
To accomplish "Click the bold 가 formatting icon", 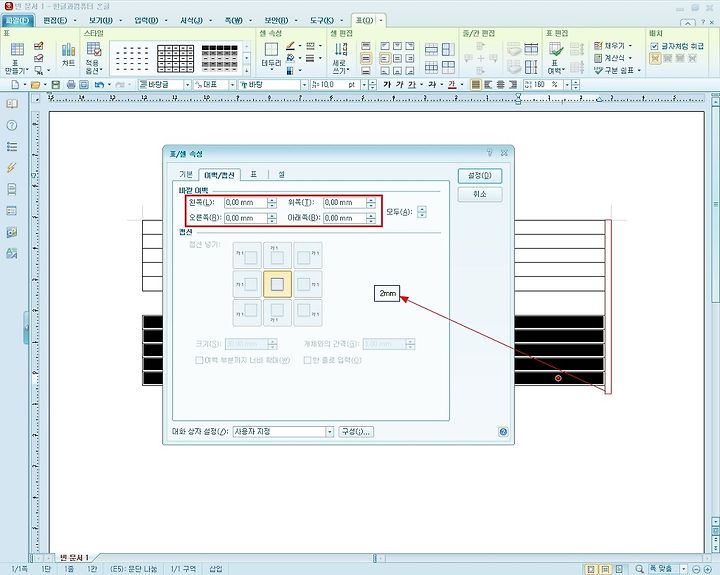I will (x=387, y=85).
